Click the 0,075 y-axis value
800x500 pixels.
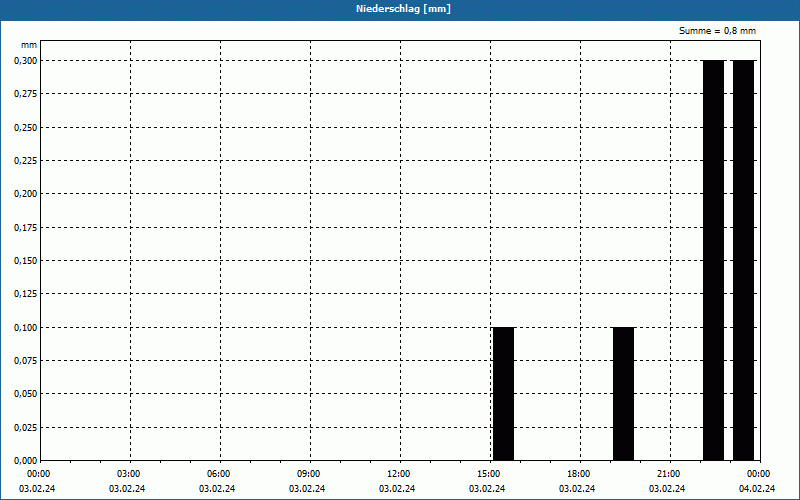click(26, 361)
